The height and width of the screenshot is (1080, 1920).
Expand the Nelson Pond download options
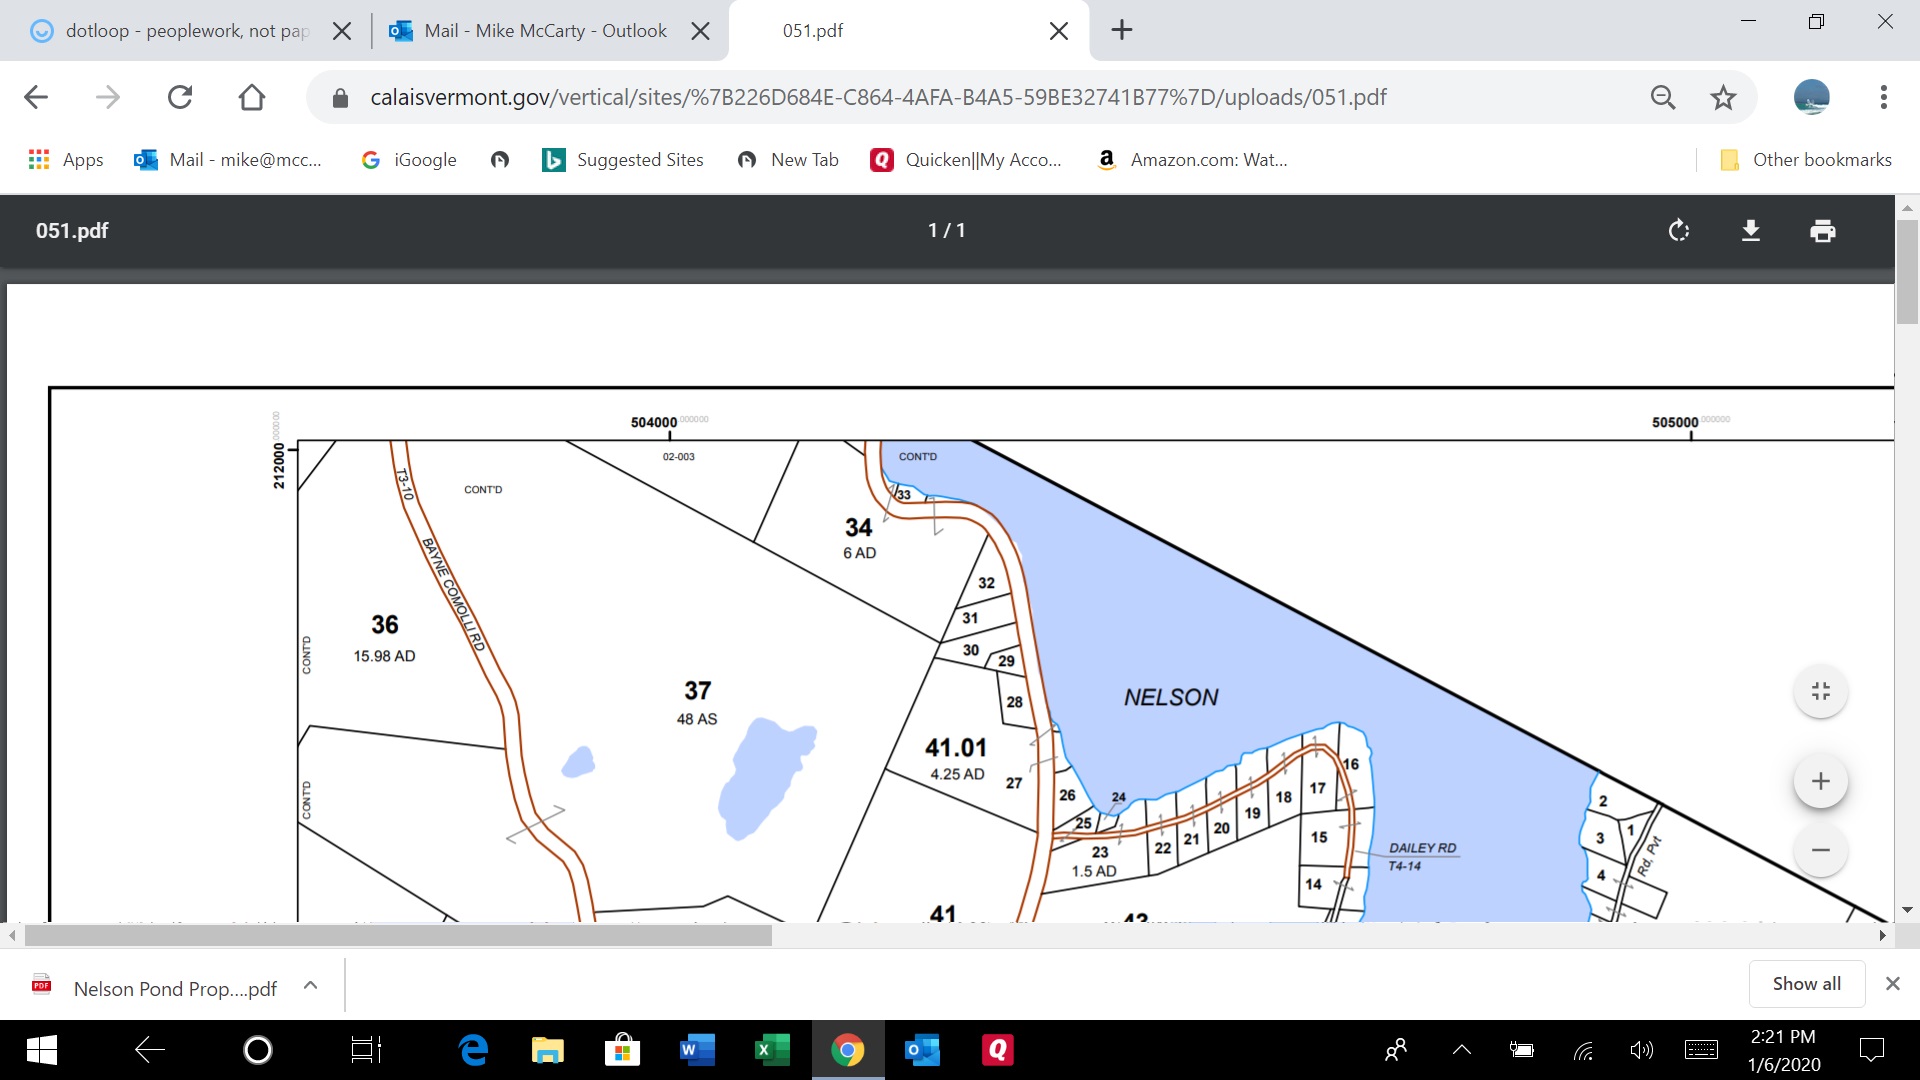pyautogui.click(x=311, y=985)
